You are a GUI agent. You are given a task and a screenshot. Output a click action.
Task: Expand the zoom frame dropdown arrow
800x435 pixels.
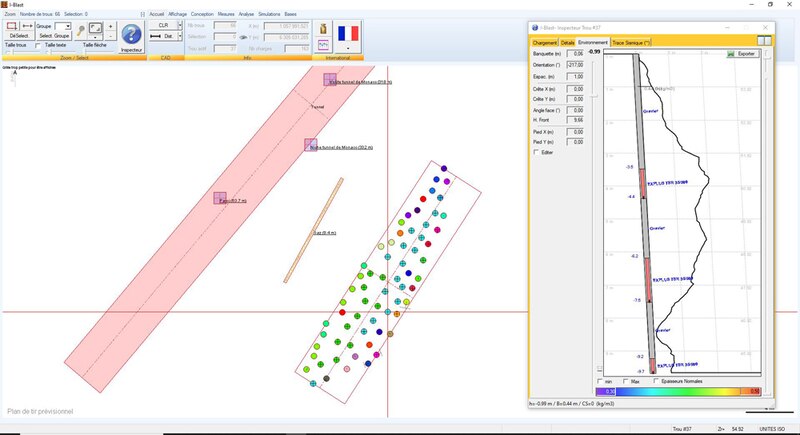point(95,37)
